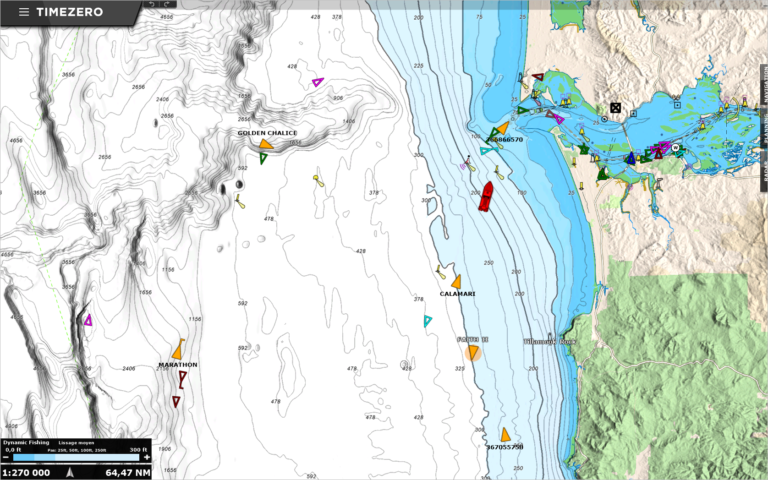Click the black crossed-box marker on land
The width and height of the screenshot is (768, 480).
(616, 108)
